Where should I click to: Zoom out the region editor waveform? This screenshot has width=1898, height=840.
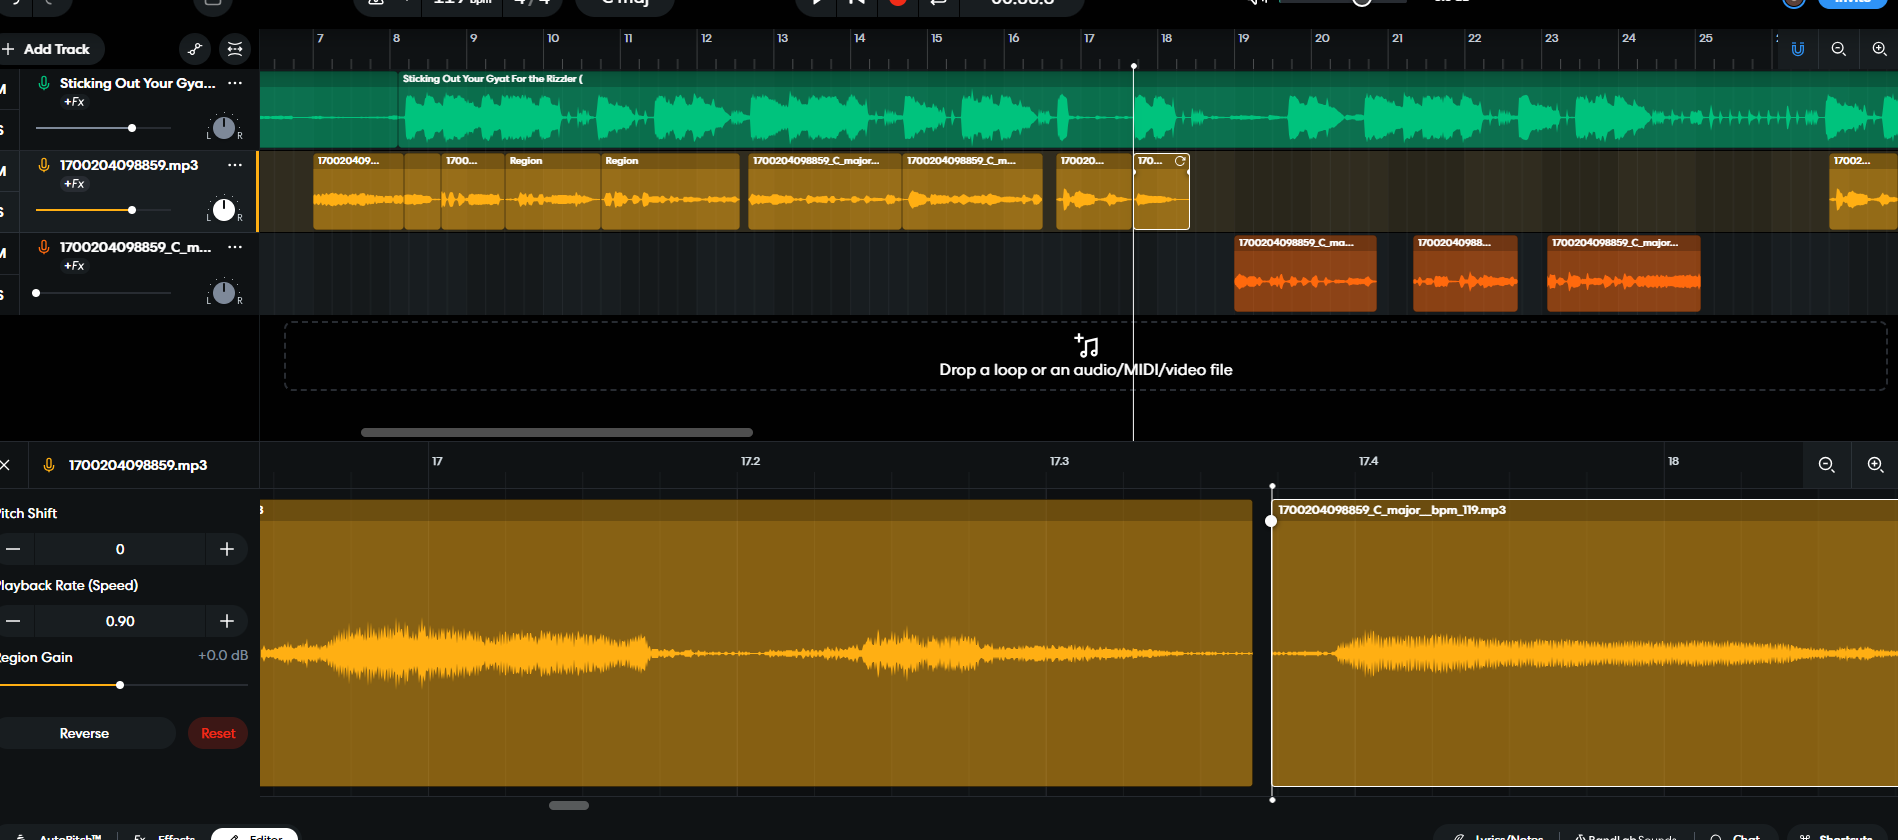(1826, 465)
